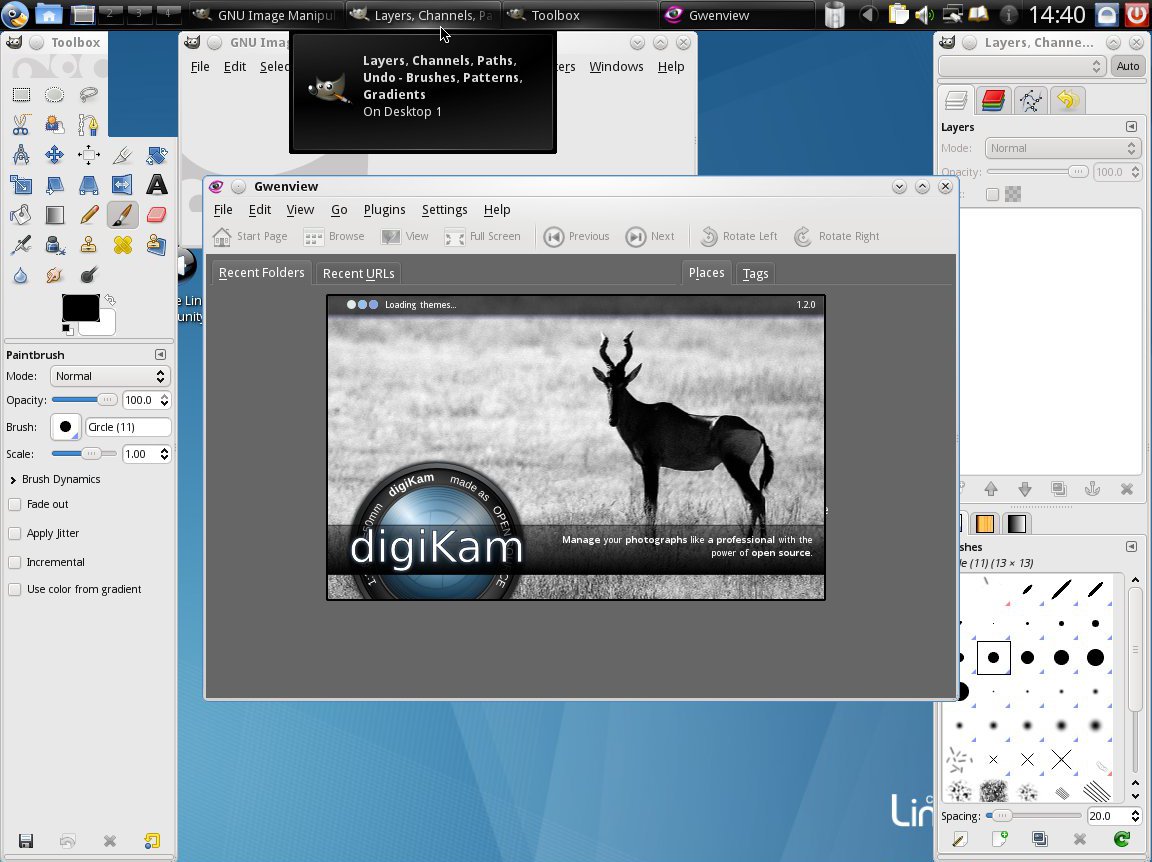Select the Ellipse Select tool
The width and height of the screenshot is (1152, 862).
(x=55, y=95)
